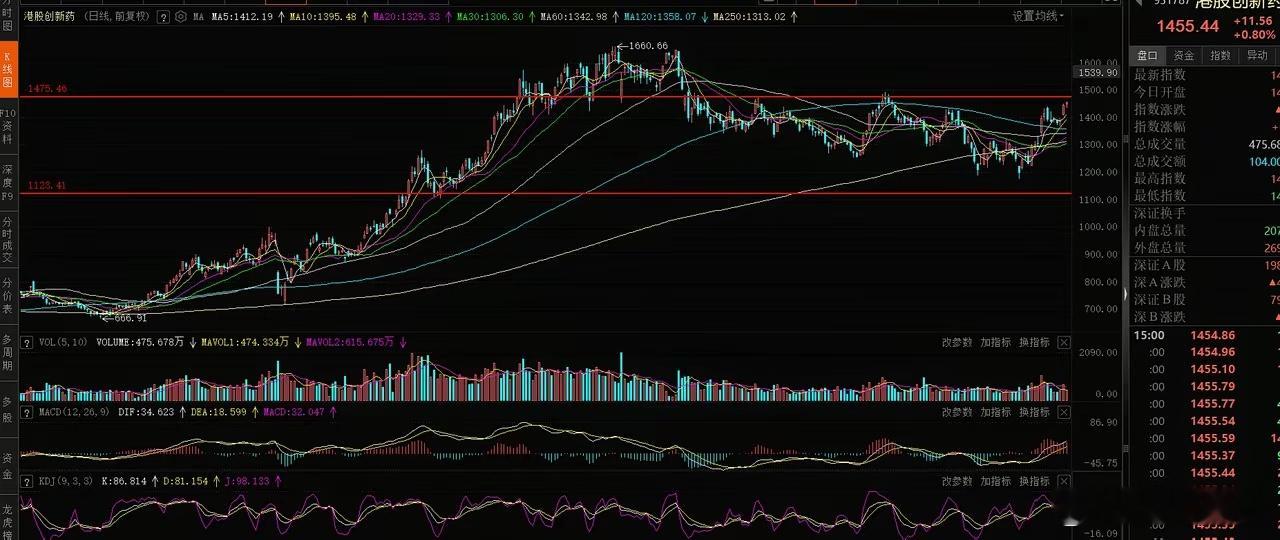Click the VOLUME:475.678万 value
The image size is (1280, 540).
point(139,342)
